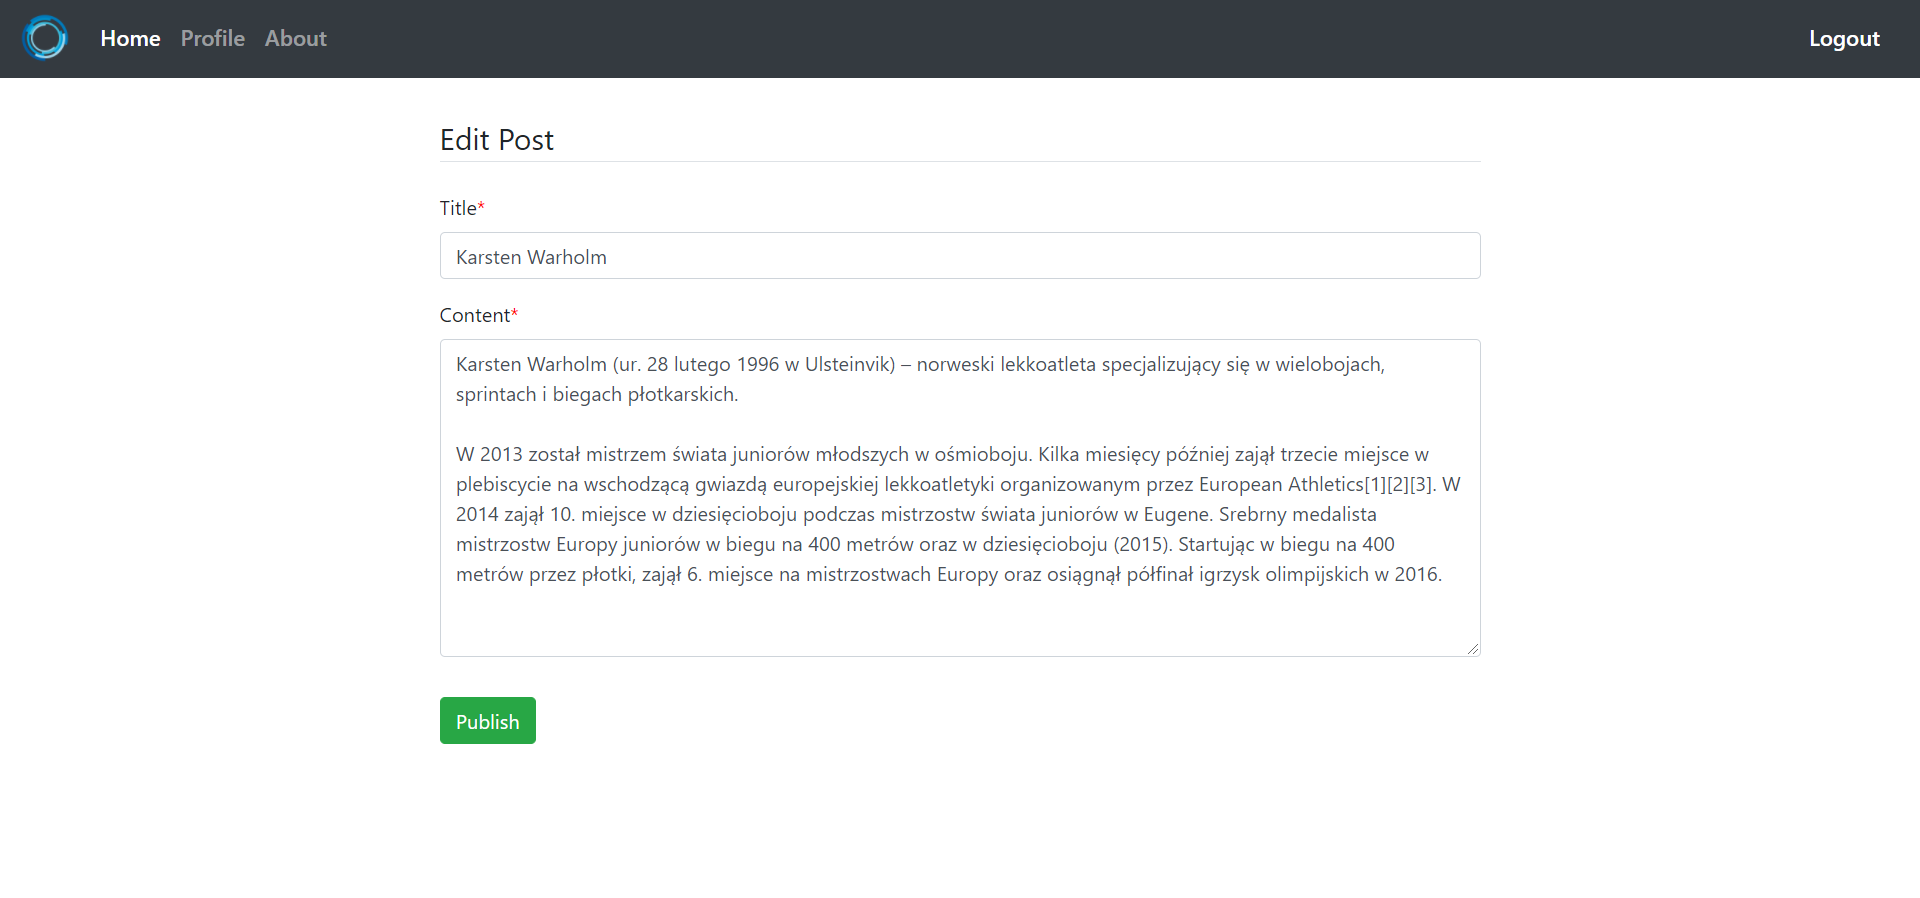Click the Edit Post heading
Screen dimensions: 1920x898
[x=497, y=140]
